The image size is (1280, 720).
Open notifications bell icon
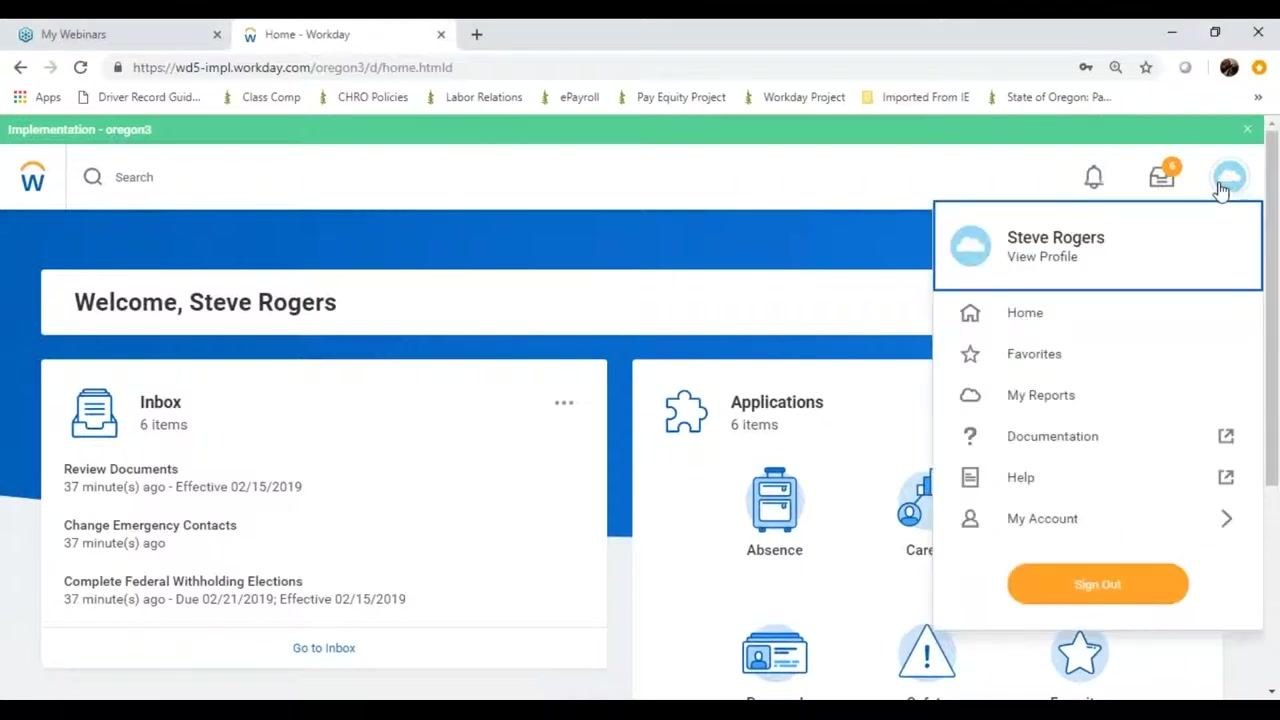[1094, 177]
